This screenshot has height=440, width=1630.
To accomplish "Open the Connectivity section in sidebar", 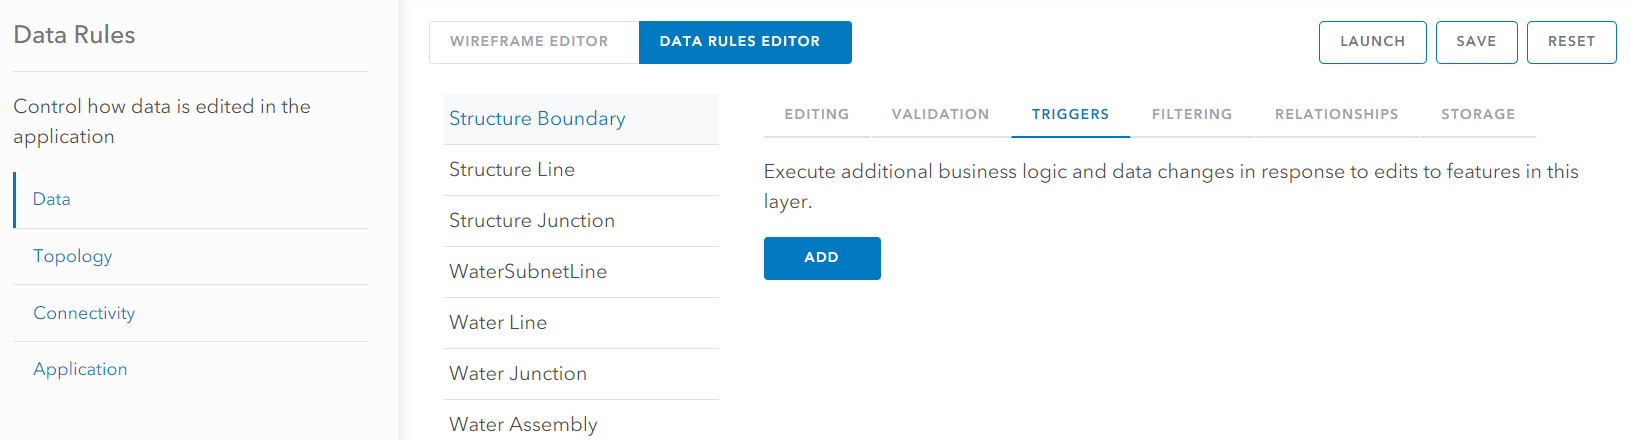I will click(x=191, y=314).
